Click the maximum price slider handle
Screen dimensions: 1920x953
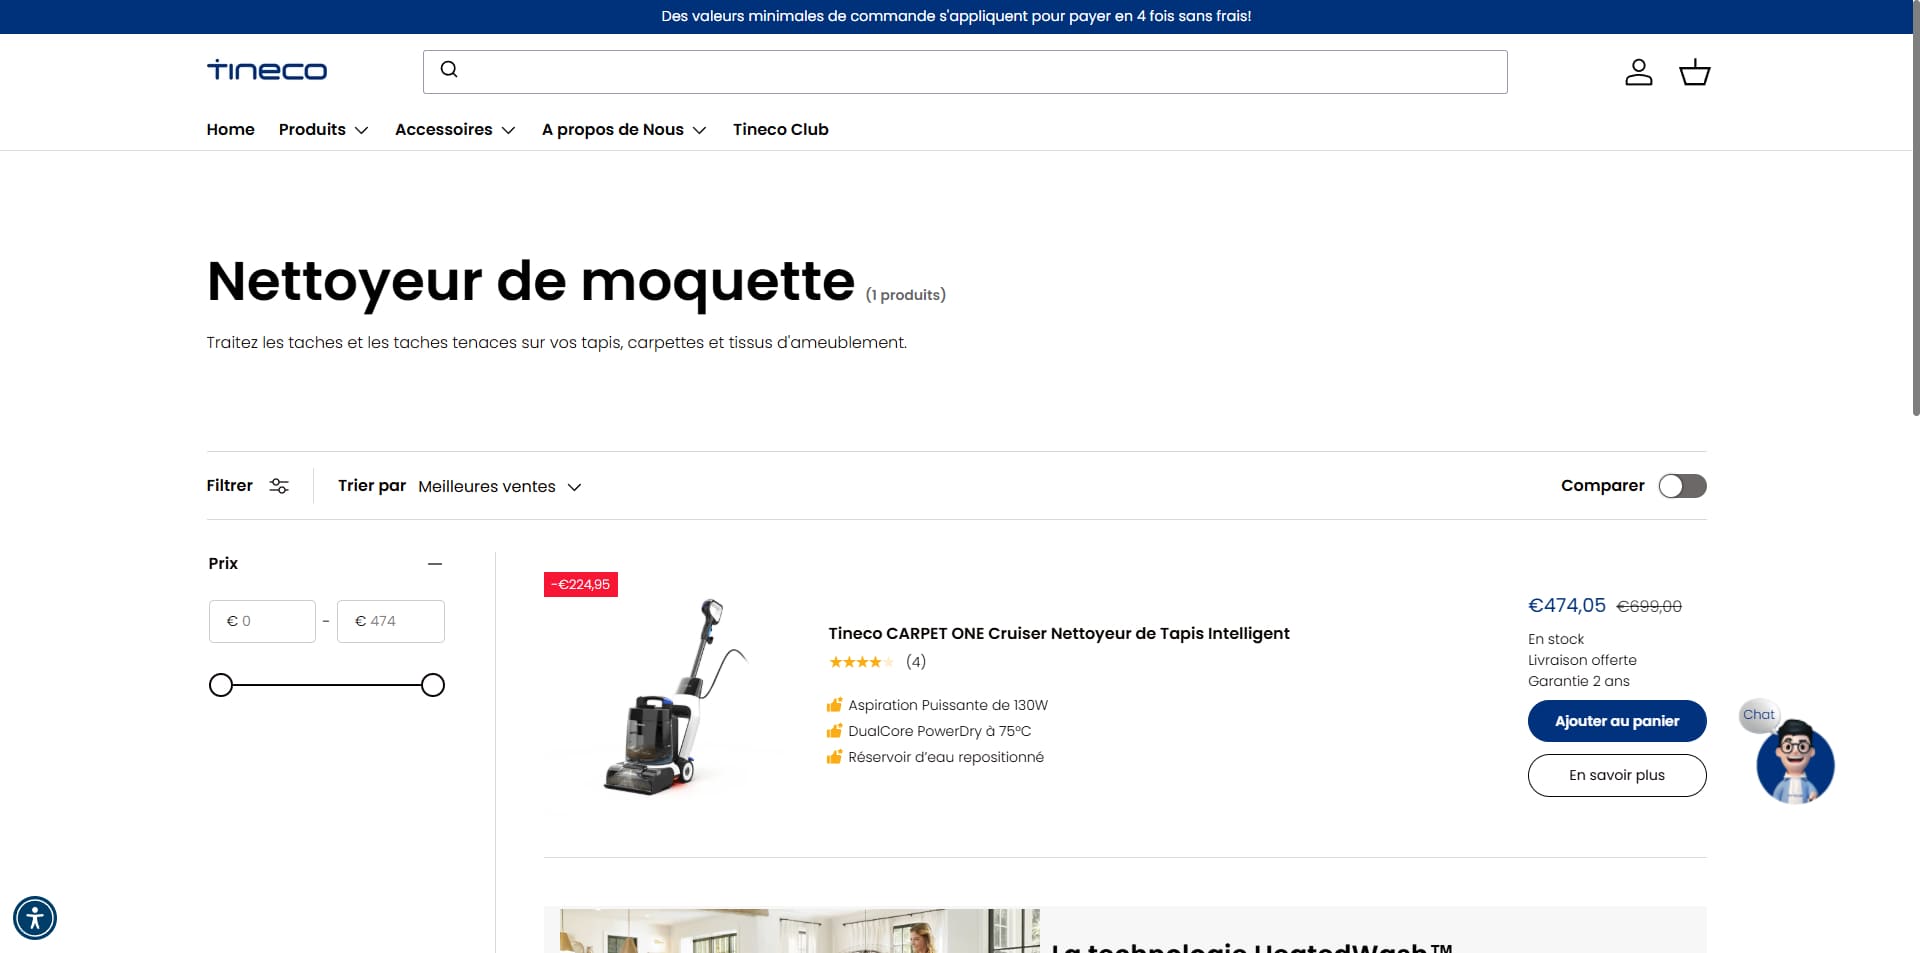pyautogui.click(x=433, y=685)
